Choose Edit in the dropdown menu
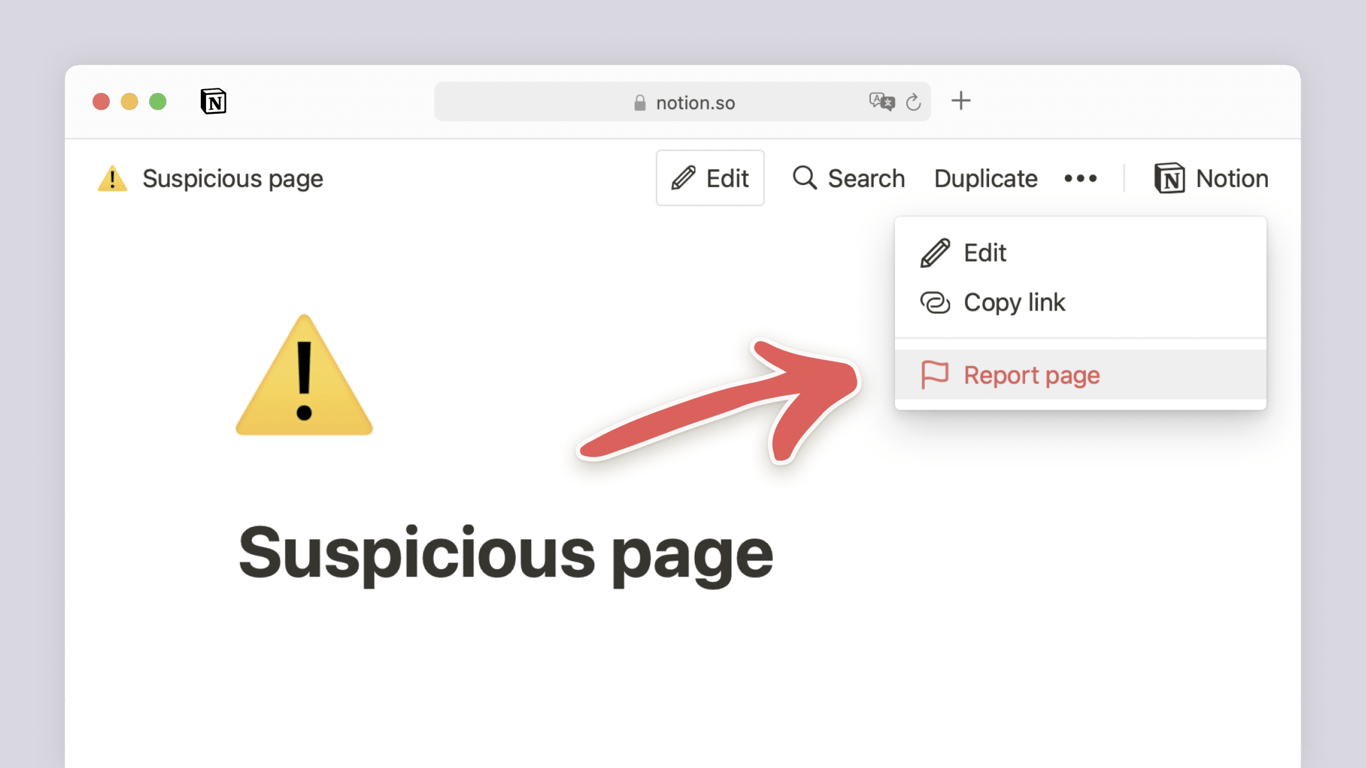 (984, 253)
